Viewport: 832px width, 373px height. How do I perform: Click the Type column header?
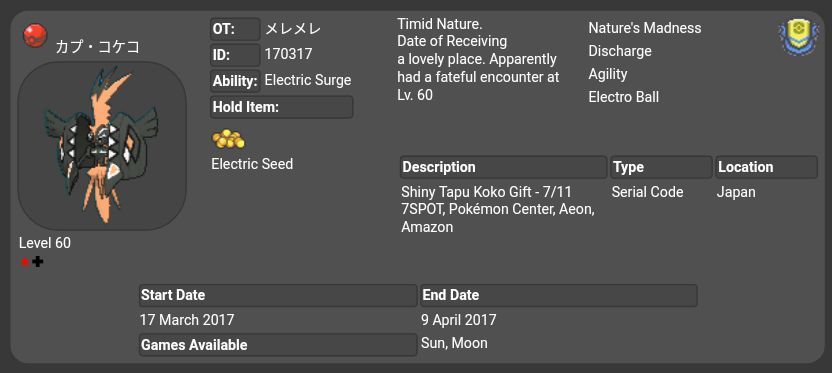[661, 167]
